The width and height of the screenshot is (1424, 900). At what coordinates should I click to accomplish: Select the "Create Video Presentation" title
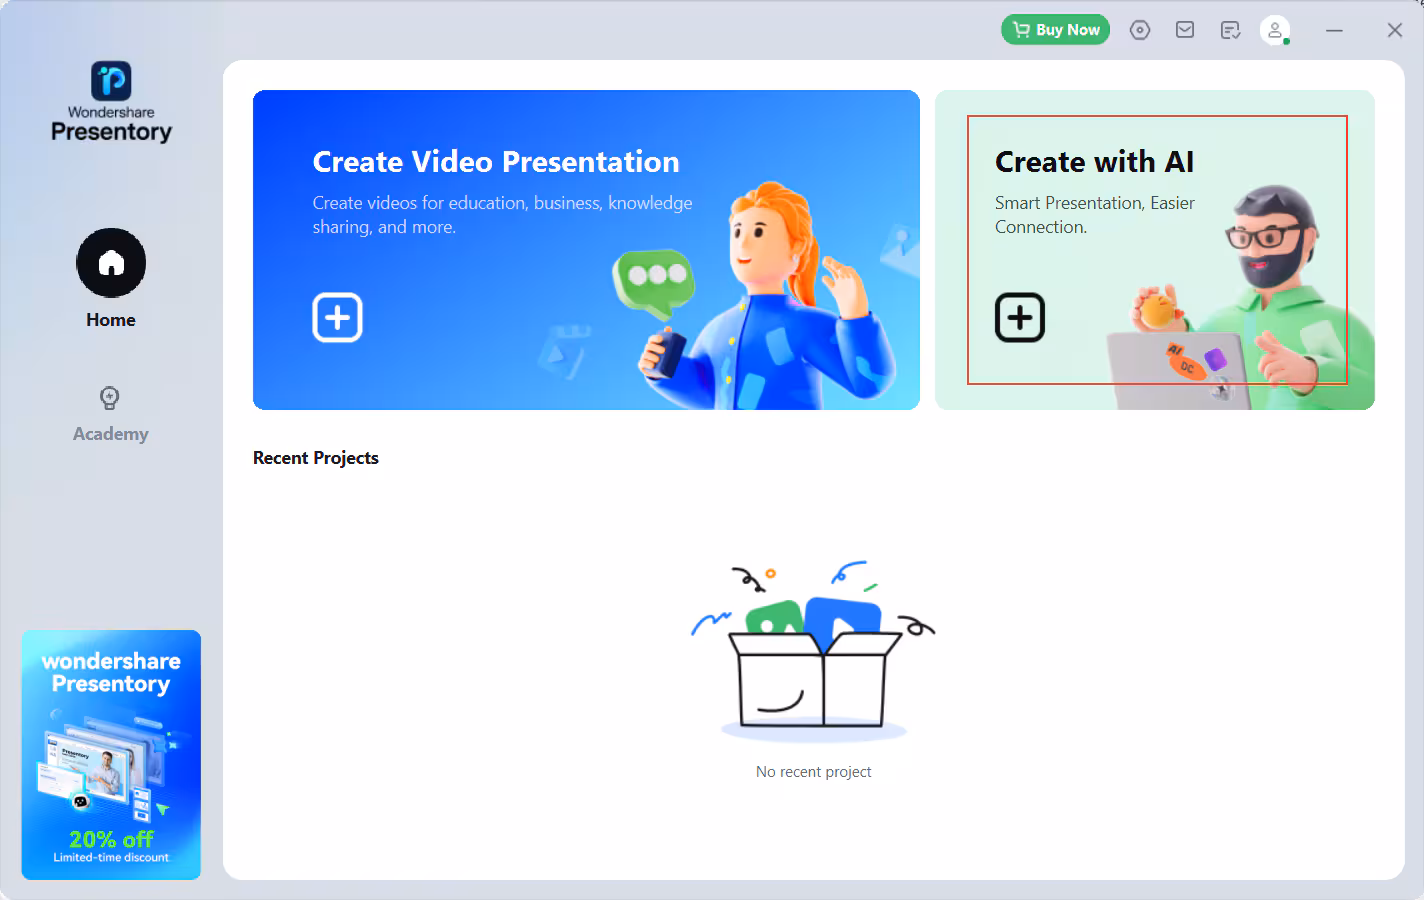click(496, 162)
